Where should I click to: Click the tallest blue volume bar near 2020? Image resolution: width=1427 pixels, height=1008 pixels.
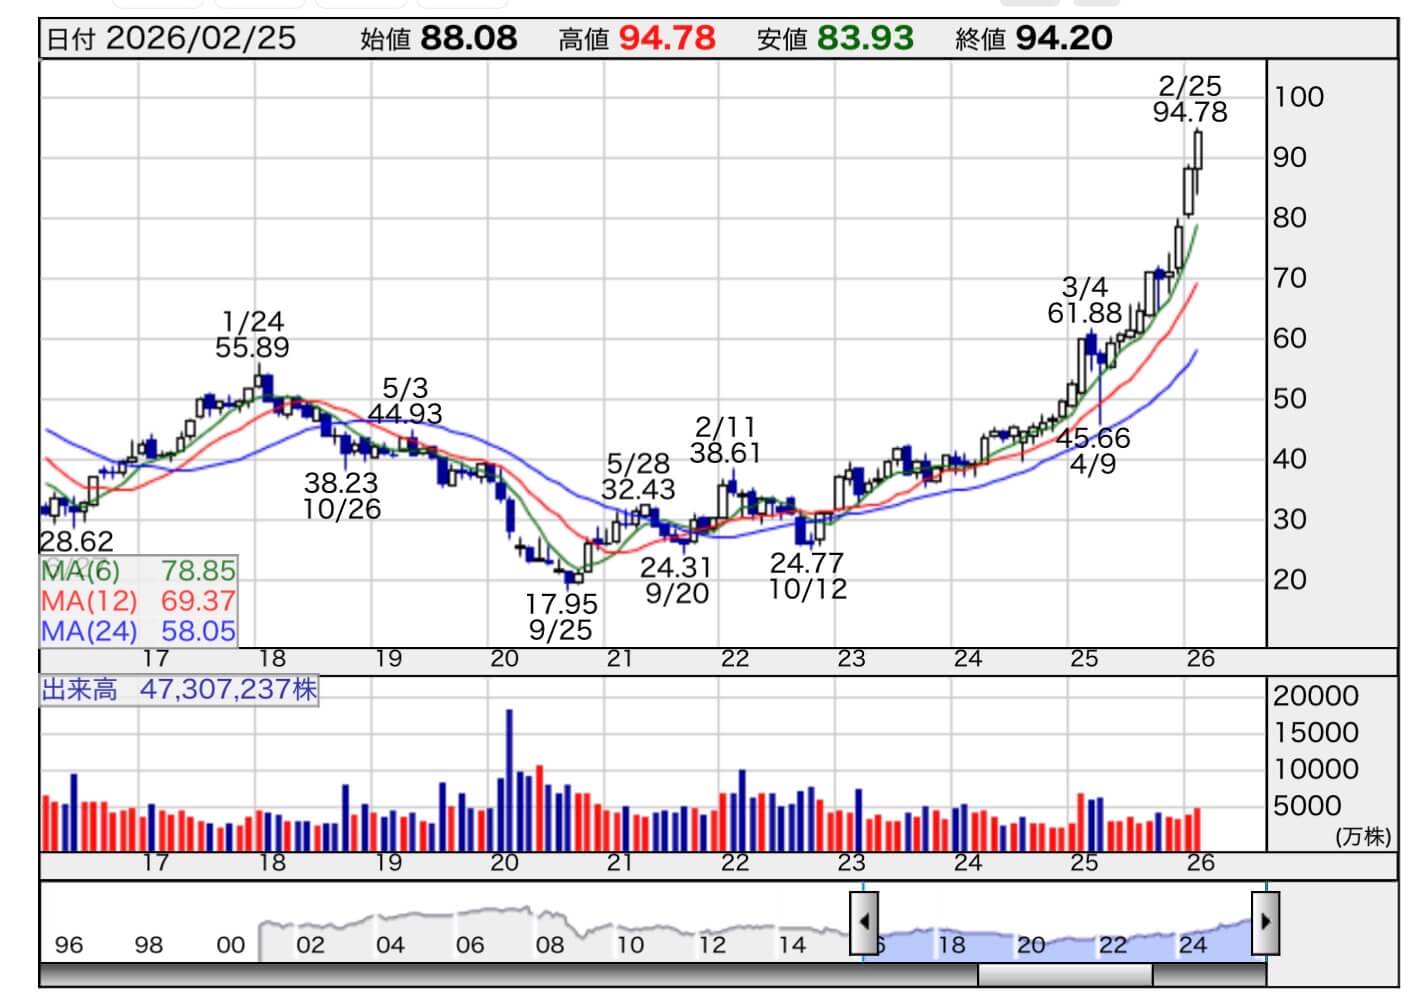(x=509, y=779)
